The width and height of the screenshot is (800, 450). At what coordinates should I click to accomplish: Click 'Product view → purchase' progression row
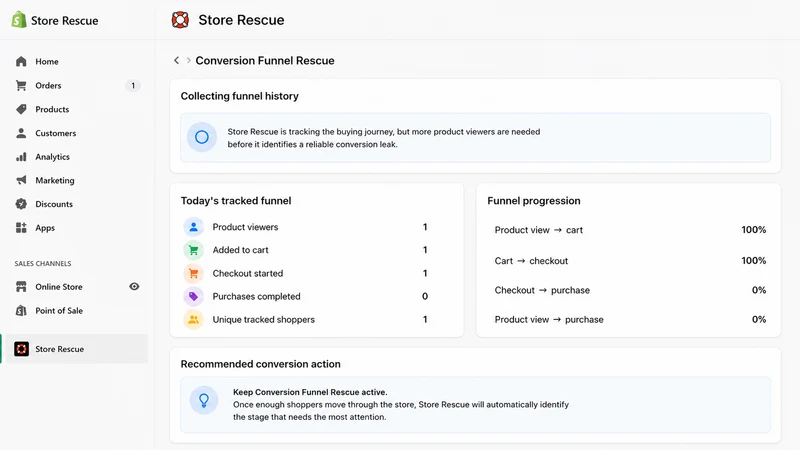point(630,319)
